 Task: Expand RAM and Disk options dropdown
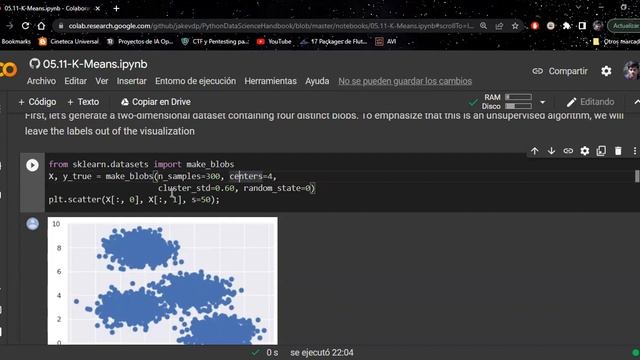coord(542,102)
